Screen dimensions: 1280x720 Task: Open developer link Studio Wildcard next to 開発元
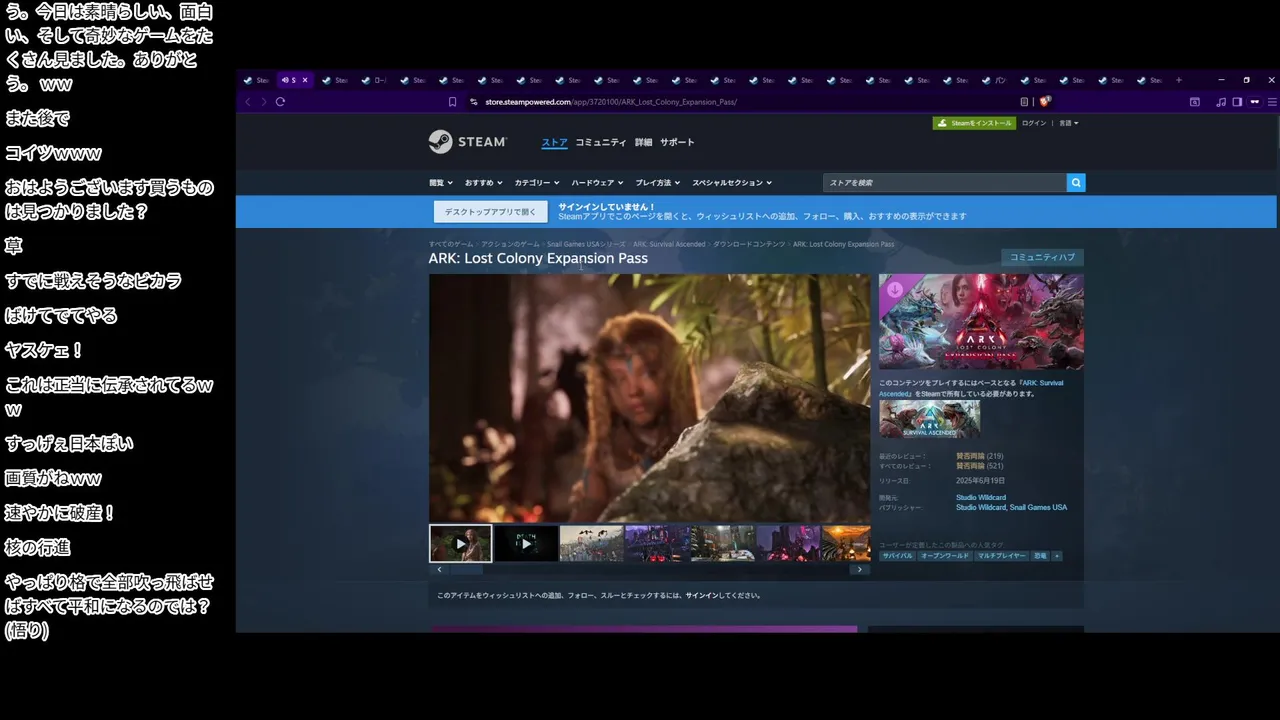pos(981,497)
